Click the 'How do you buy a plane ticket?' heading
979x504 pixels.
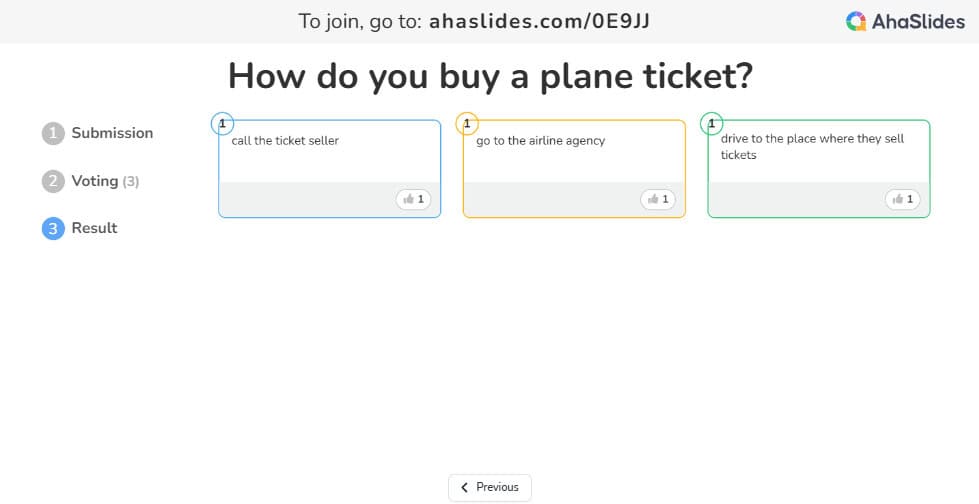tap(490, 76)
